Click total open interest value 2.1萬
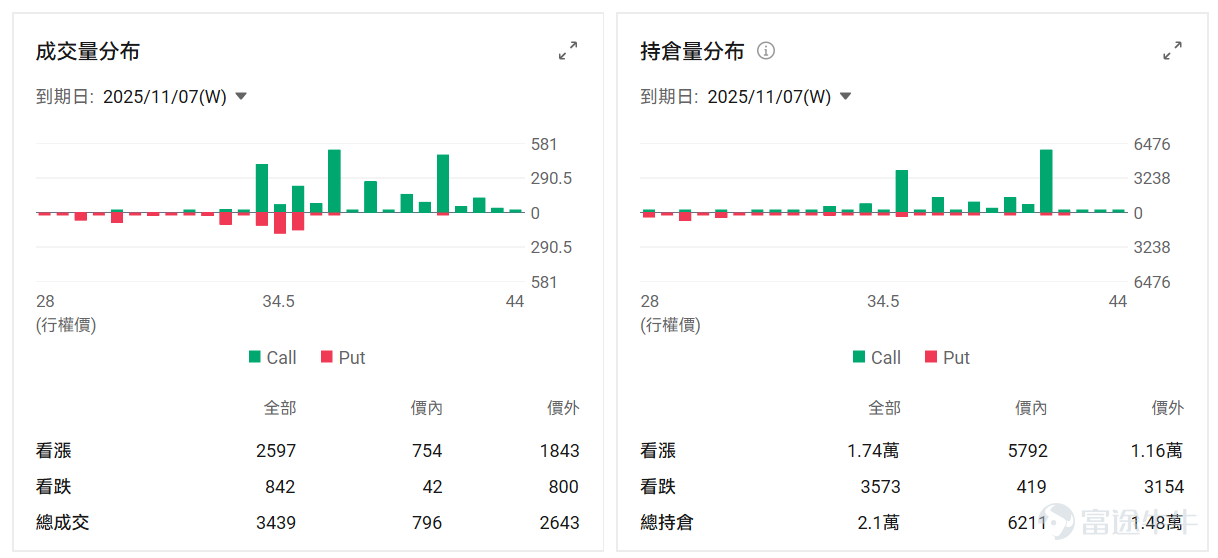The width and height of the screenshot is (1218, 558). 878,522
